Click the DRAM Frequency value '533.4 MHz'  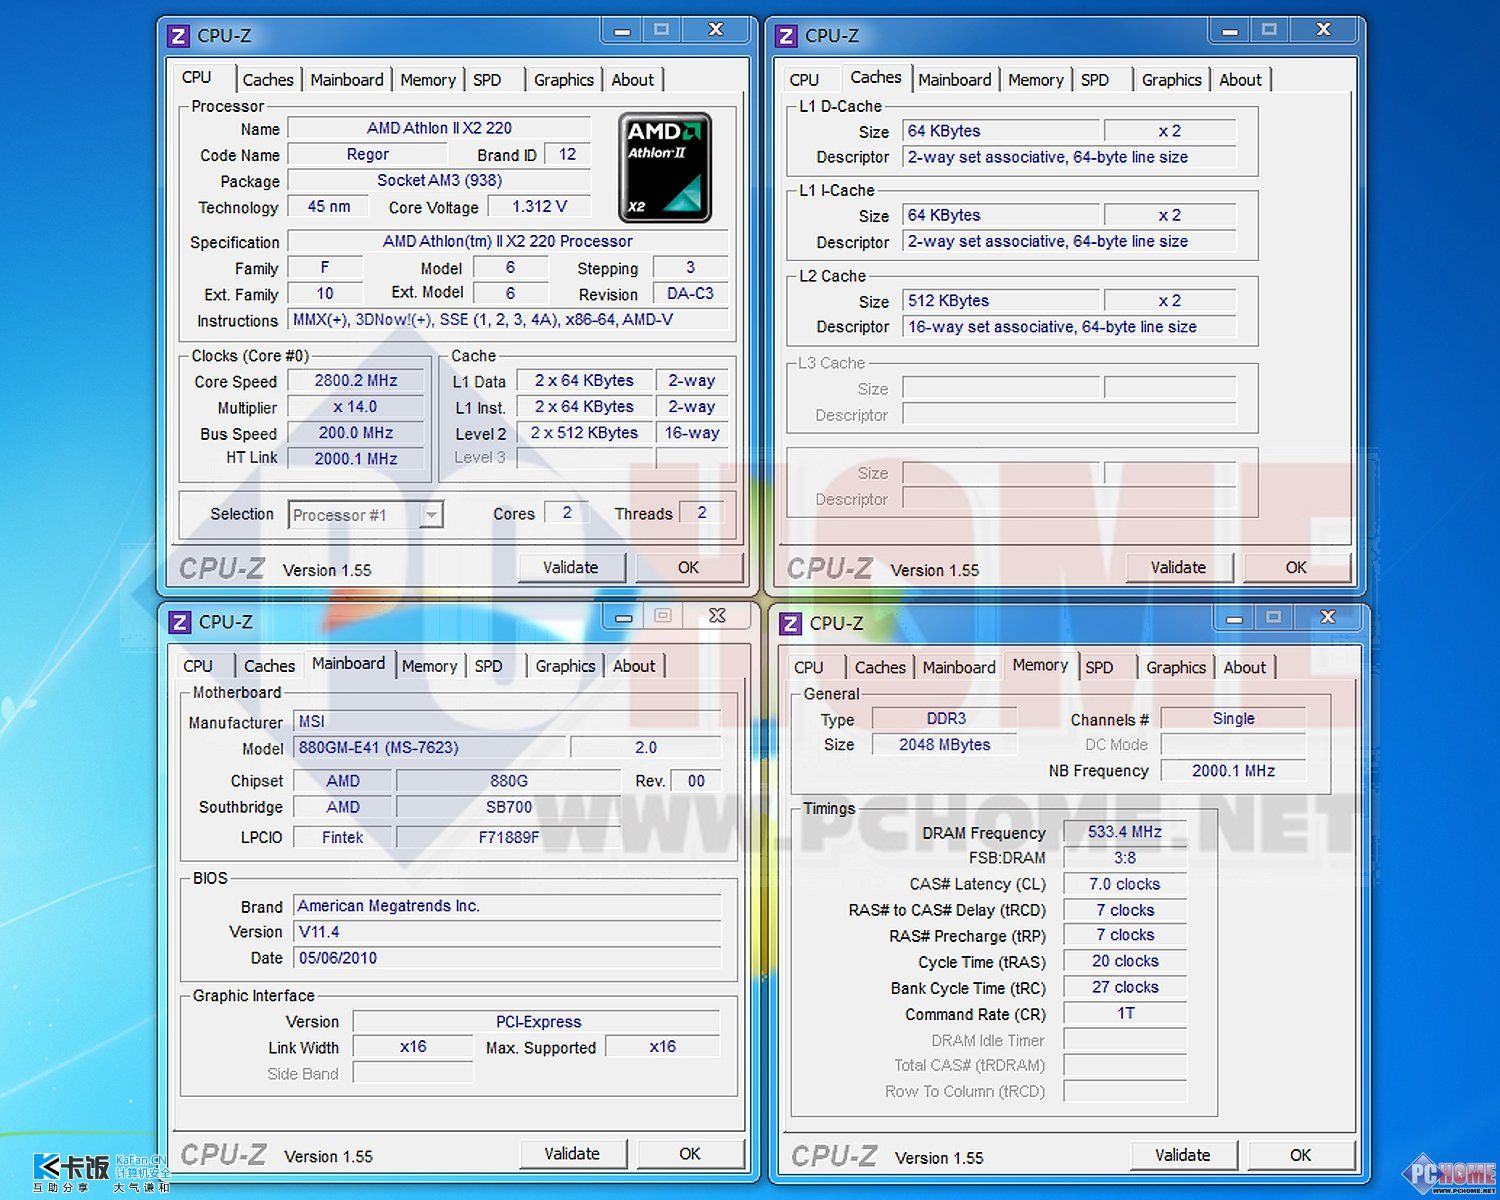tap(1125, 832)
